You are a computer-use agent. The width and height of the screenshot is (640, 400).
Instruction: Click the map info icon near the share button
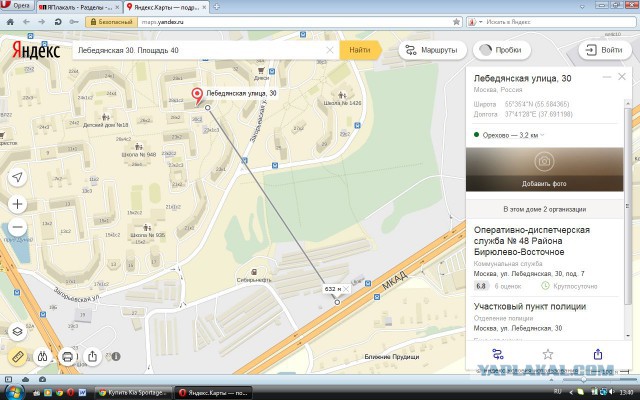tap(116, 357)
